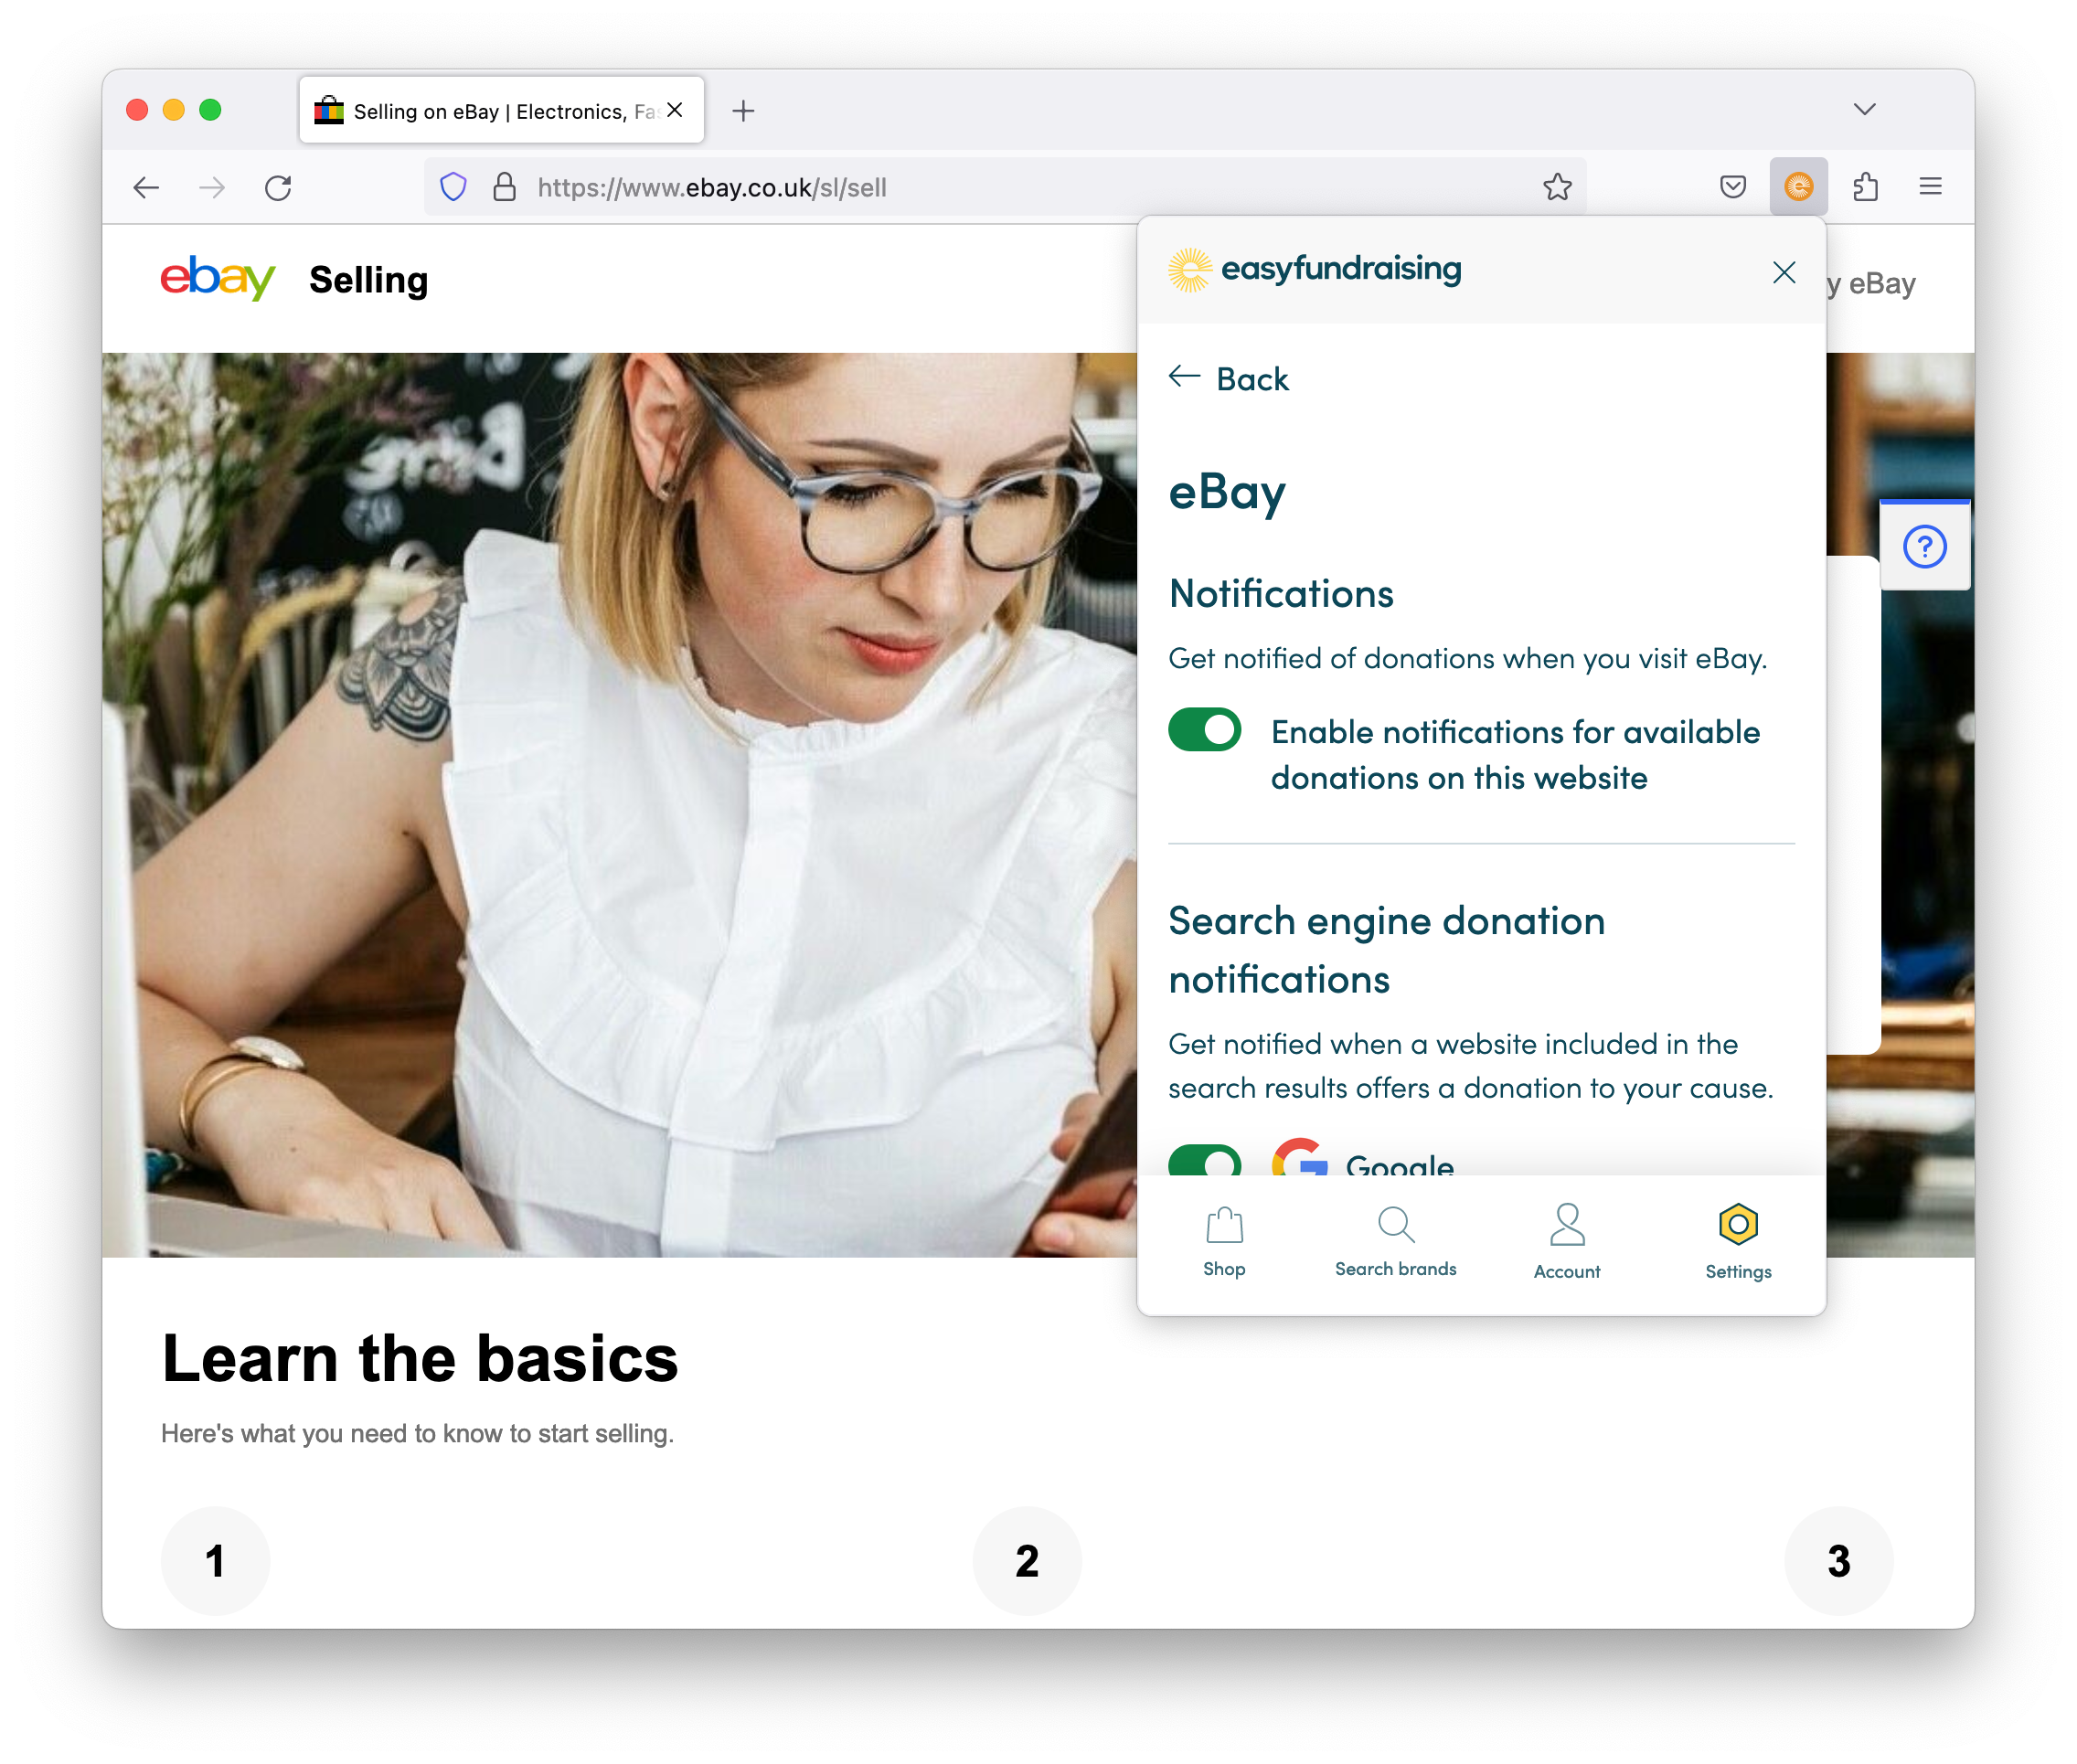Toggle eBay donation notifications switch
Image resolution: width=2077 pixels, height=1764 pixels.
[x=1204, y=730]
